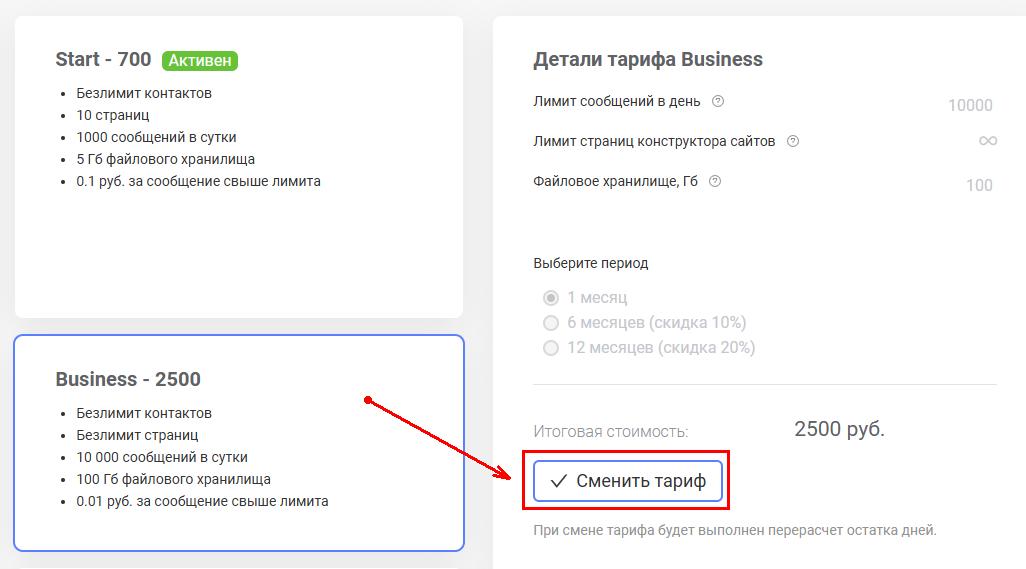Click the 10000 message limit value field
This screenshot has height=569, width=1026.
coord(970,105)
